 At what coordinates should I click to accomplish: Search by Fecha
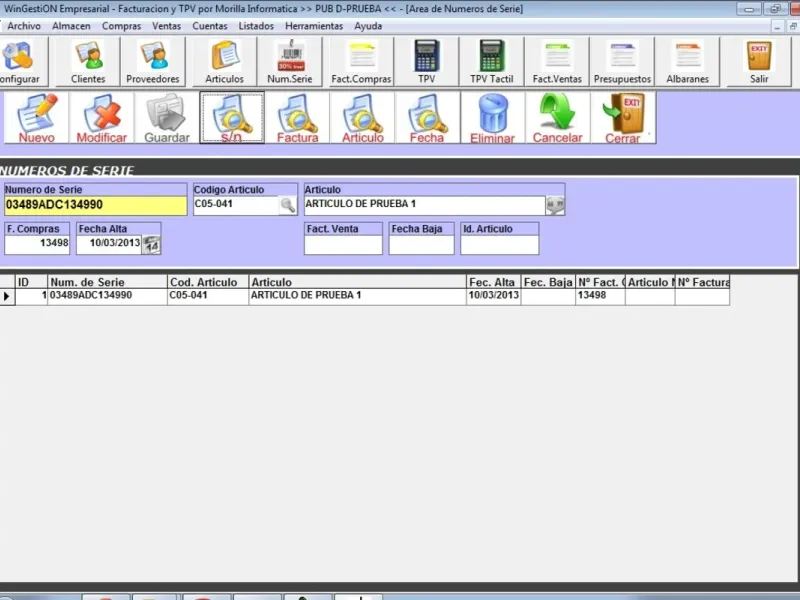point(428,118)
